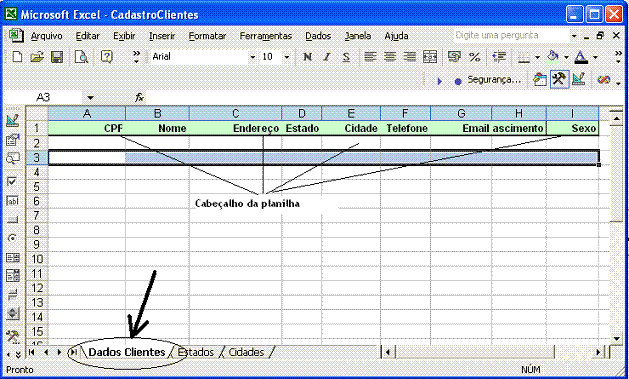Click the Design Mode icon in left toolbar
Viewport: 629px width, 379px height.
13,120
